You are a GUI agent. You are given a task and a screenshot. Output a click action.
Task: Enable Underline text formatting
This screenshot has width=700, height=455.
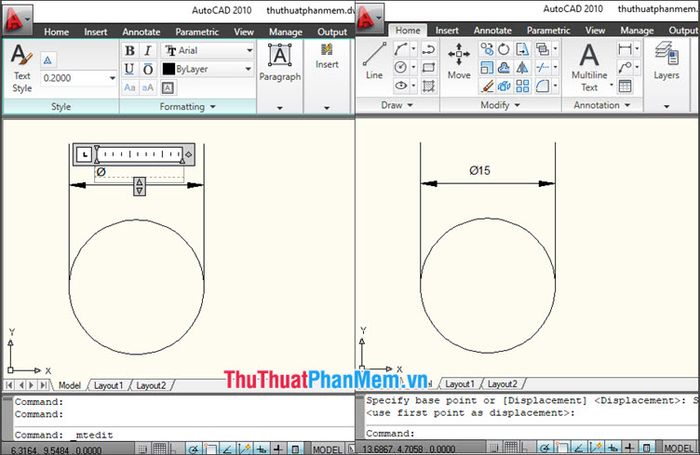(130, 69)
